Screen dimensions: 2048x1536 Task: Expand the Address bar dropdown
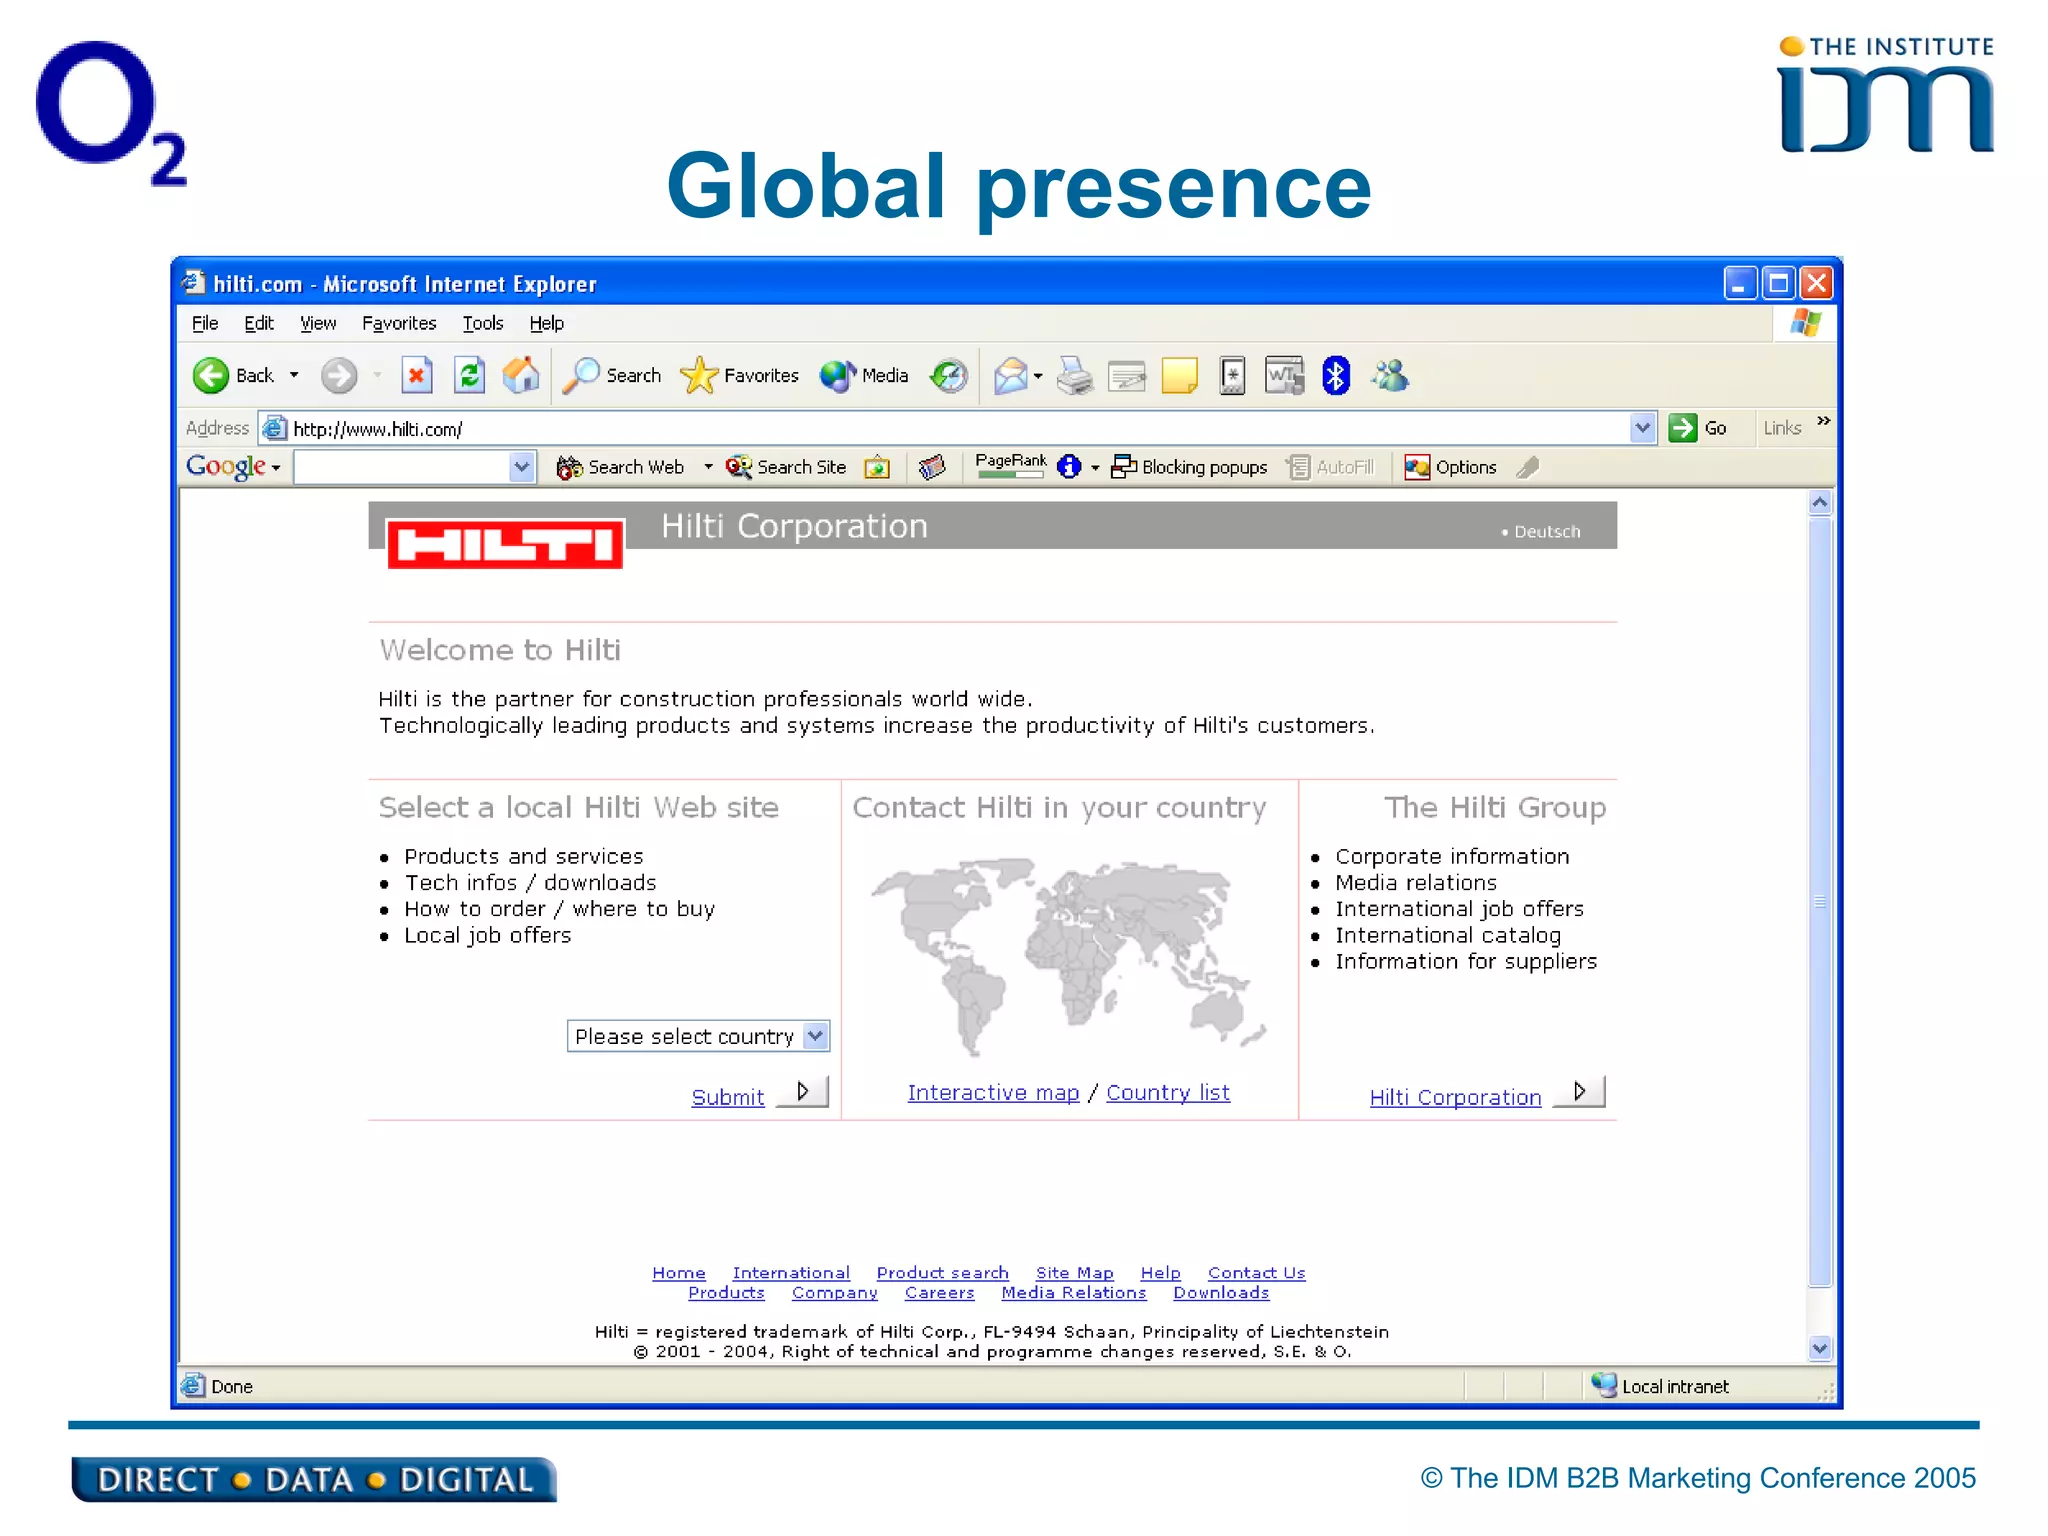(x=1642, y=428)
